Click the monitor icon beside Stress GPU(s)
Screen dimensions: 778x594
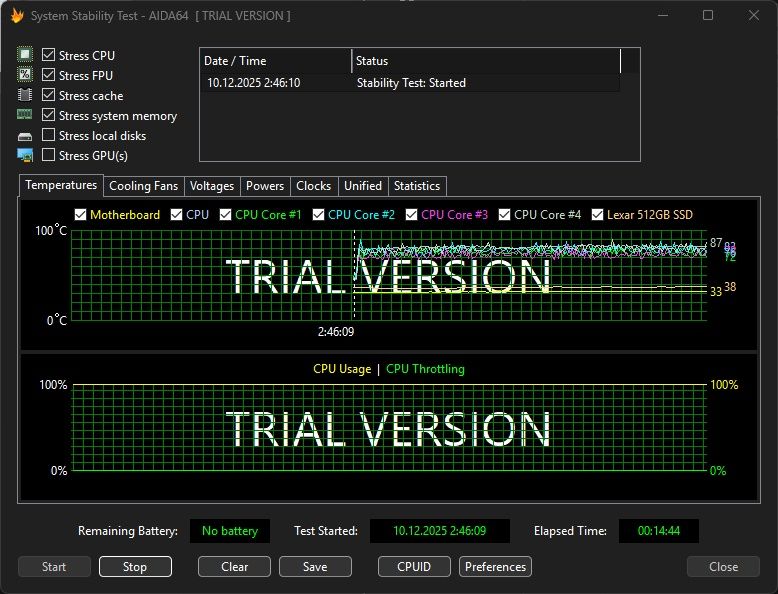pyautogui.click(x=25, y=155)
